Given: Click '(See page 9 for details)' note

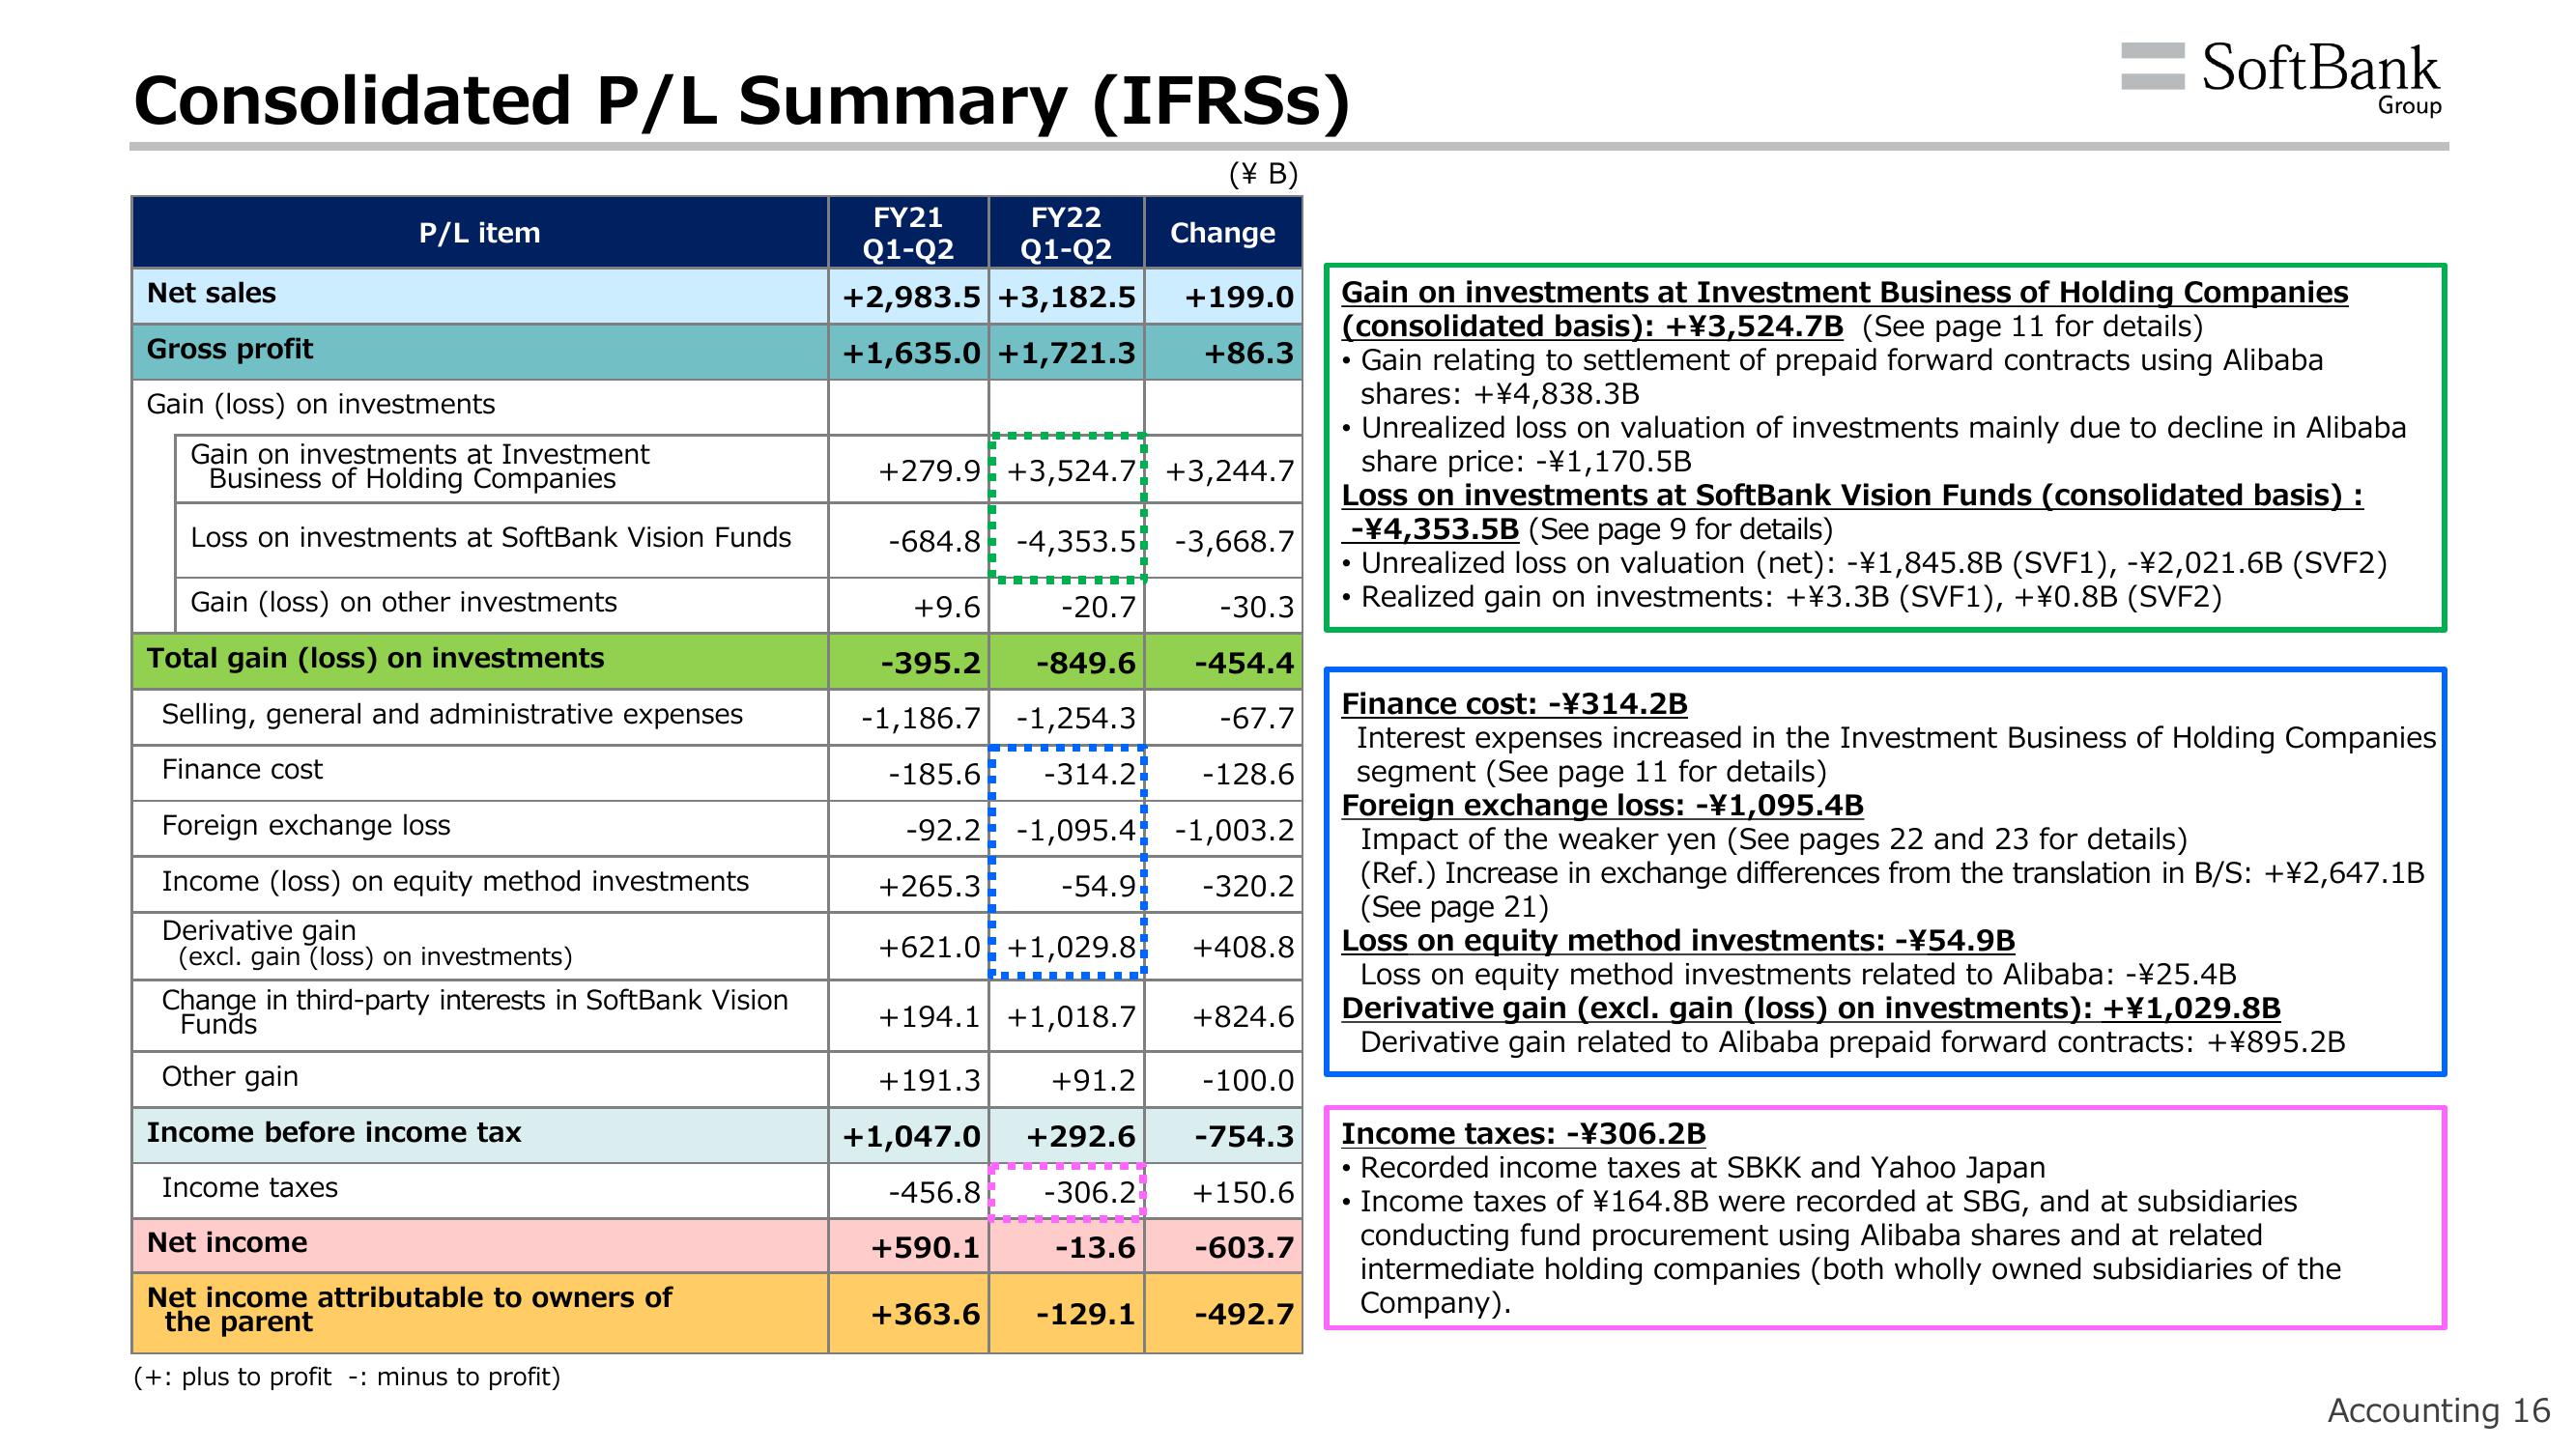Looking at the screenshot, I should click(1680, 529).
